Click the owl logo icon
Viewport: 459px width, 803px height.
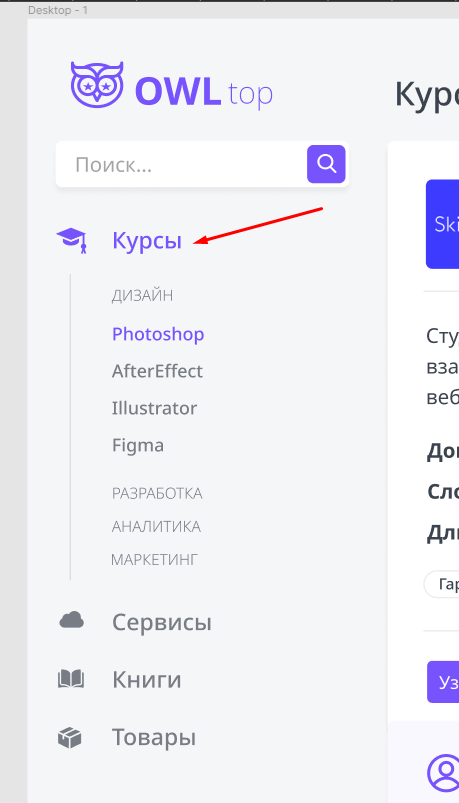tap(97, 85)
